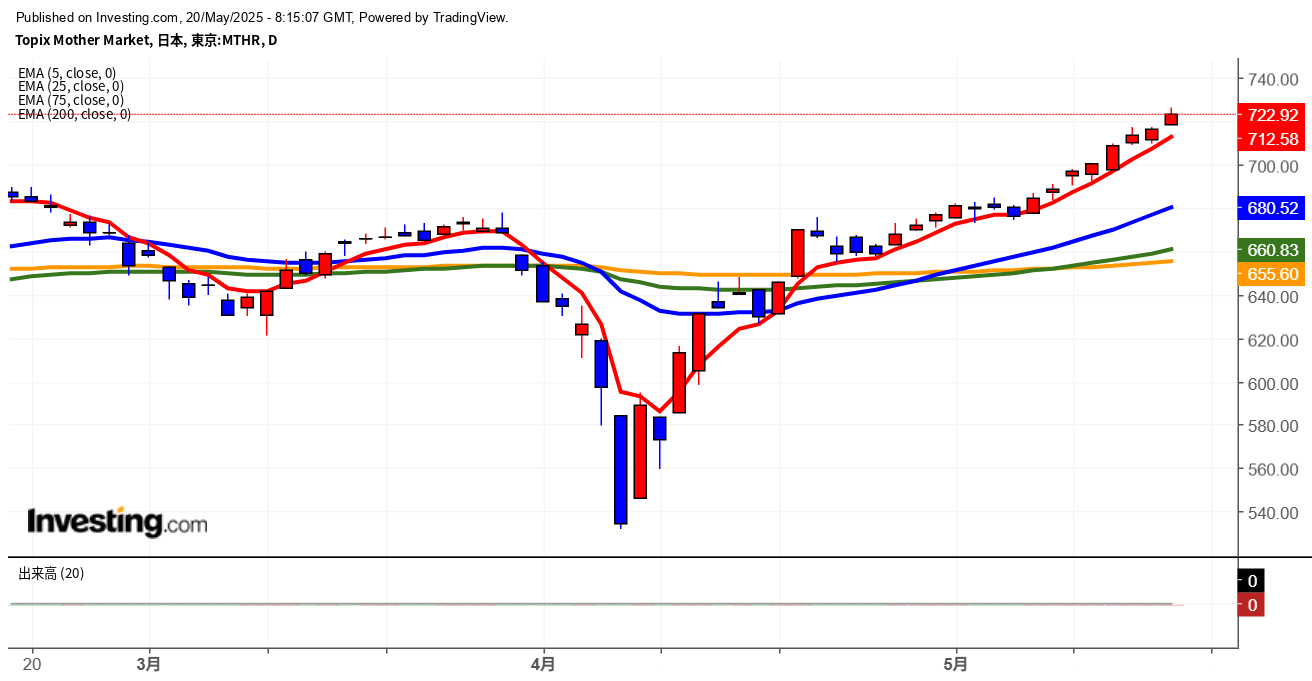The image size is (1312, 681).
Task: Click the red 0 volume value label
Action: tap(1251, 605)
